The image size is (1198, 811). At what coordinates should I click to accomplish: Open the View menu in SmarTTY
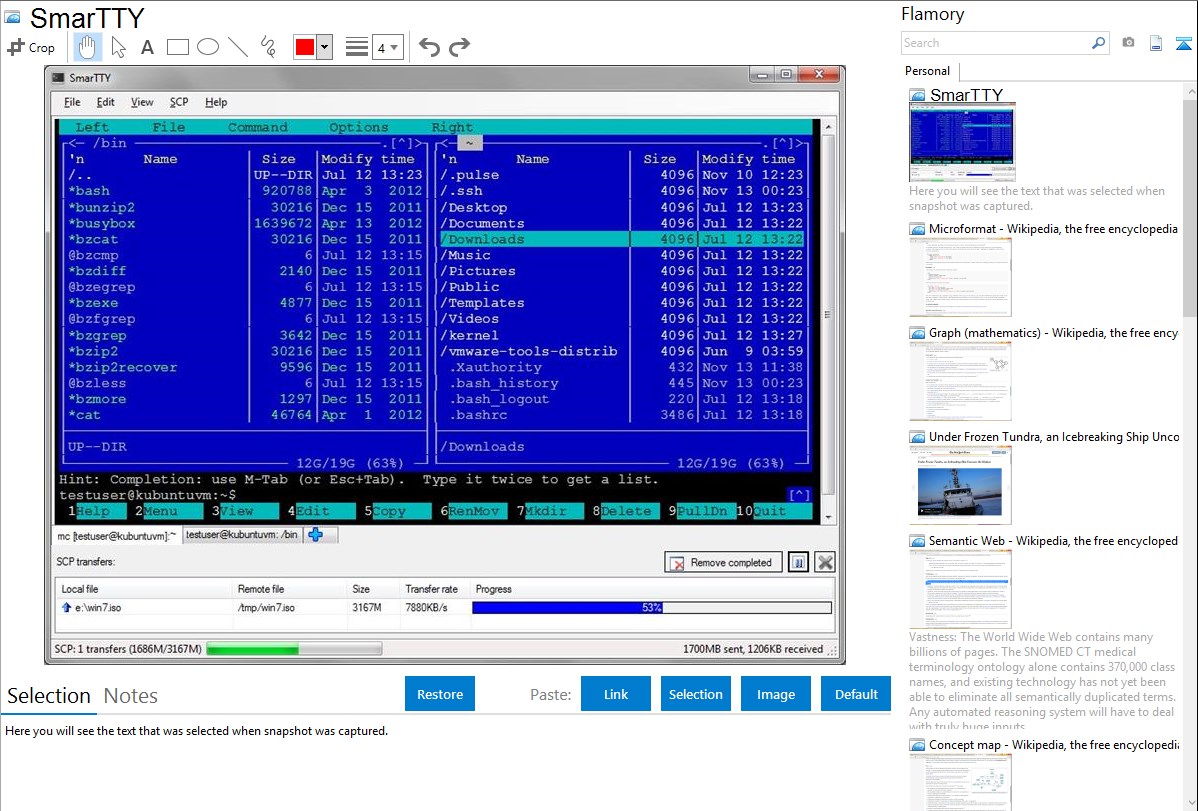141,102
